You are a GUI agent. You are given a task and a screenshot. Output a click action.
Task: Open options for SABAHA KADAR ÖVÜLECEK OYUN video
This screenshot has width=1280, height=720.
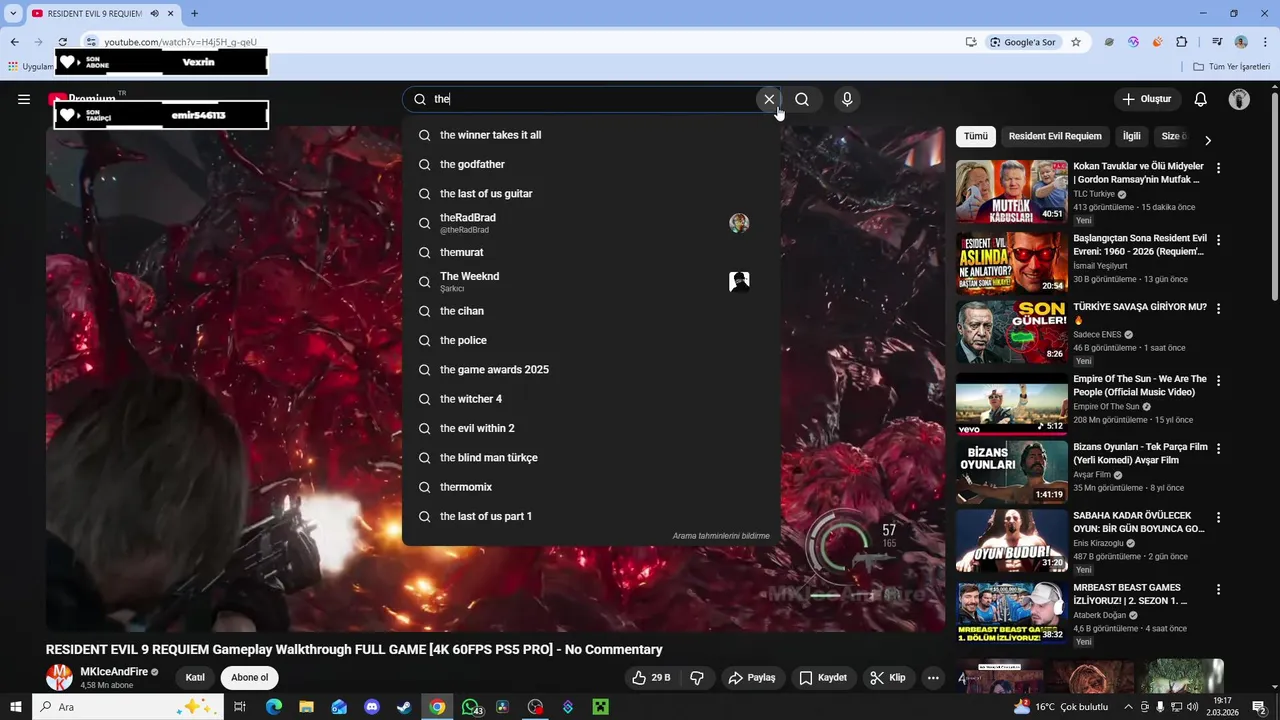[1218, 517]
